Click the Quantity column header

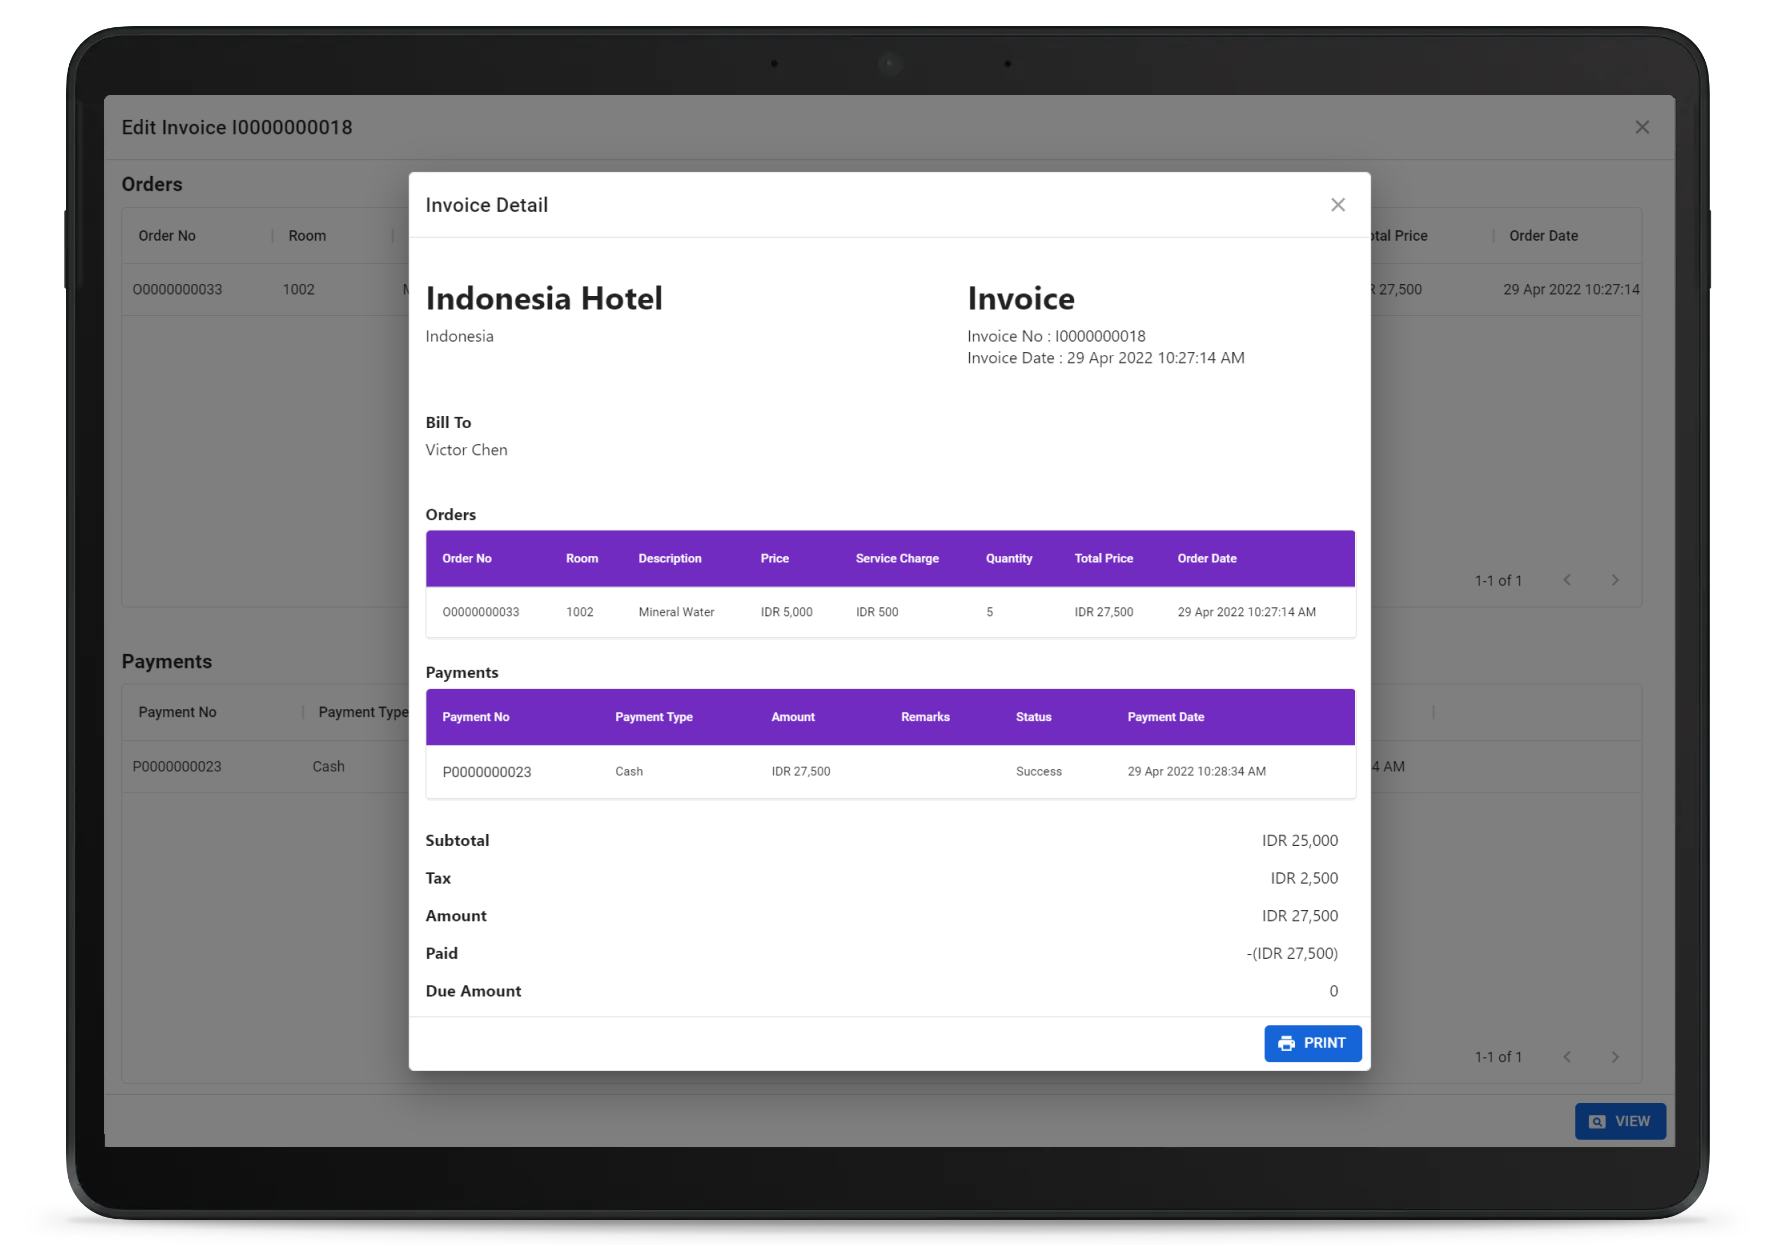1008,559
